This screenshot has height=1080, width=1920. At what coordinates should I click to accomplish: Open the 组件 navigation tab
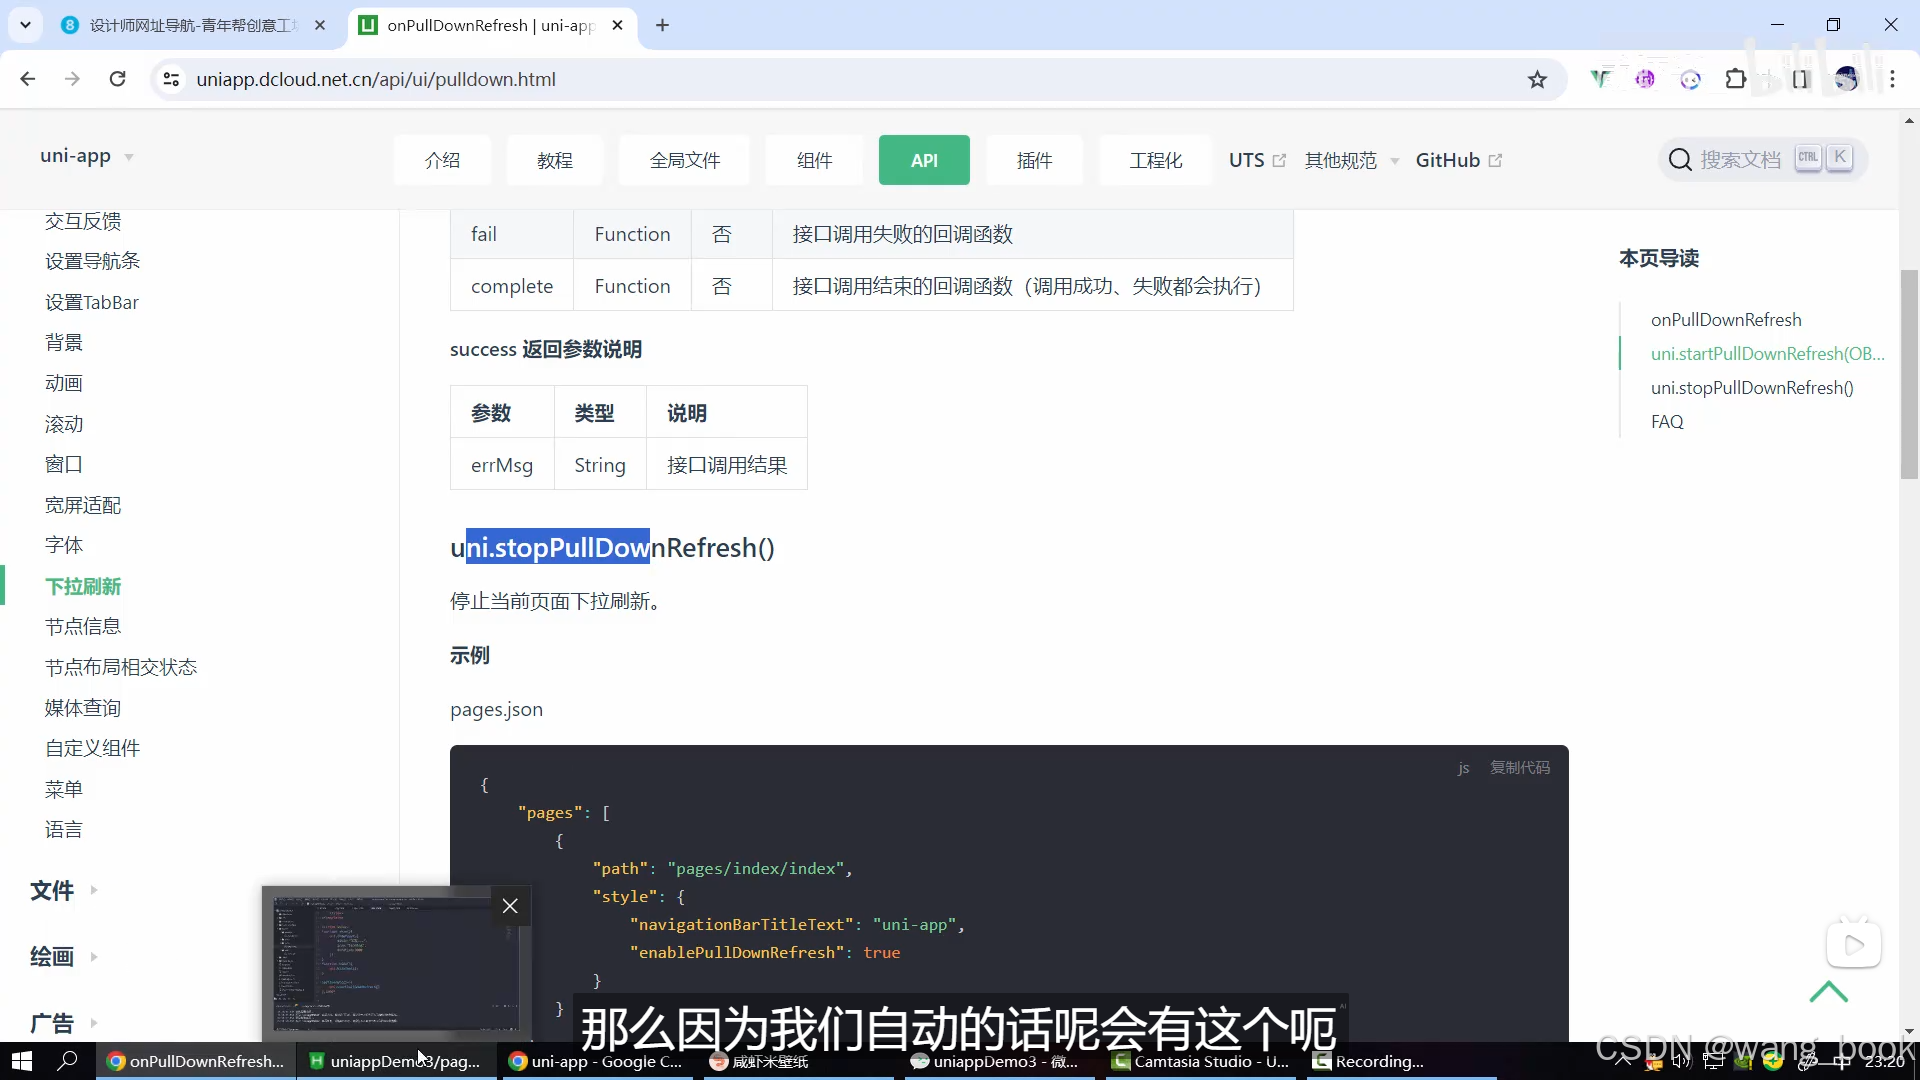coord(814,160)
